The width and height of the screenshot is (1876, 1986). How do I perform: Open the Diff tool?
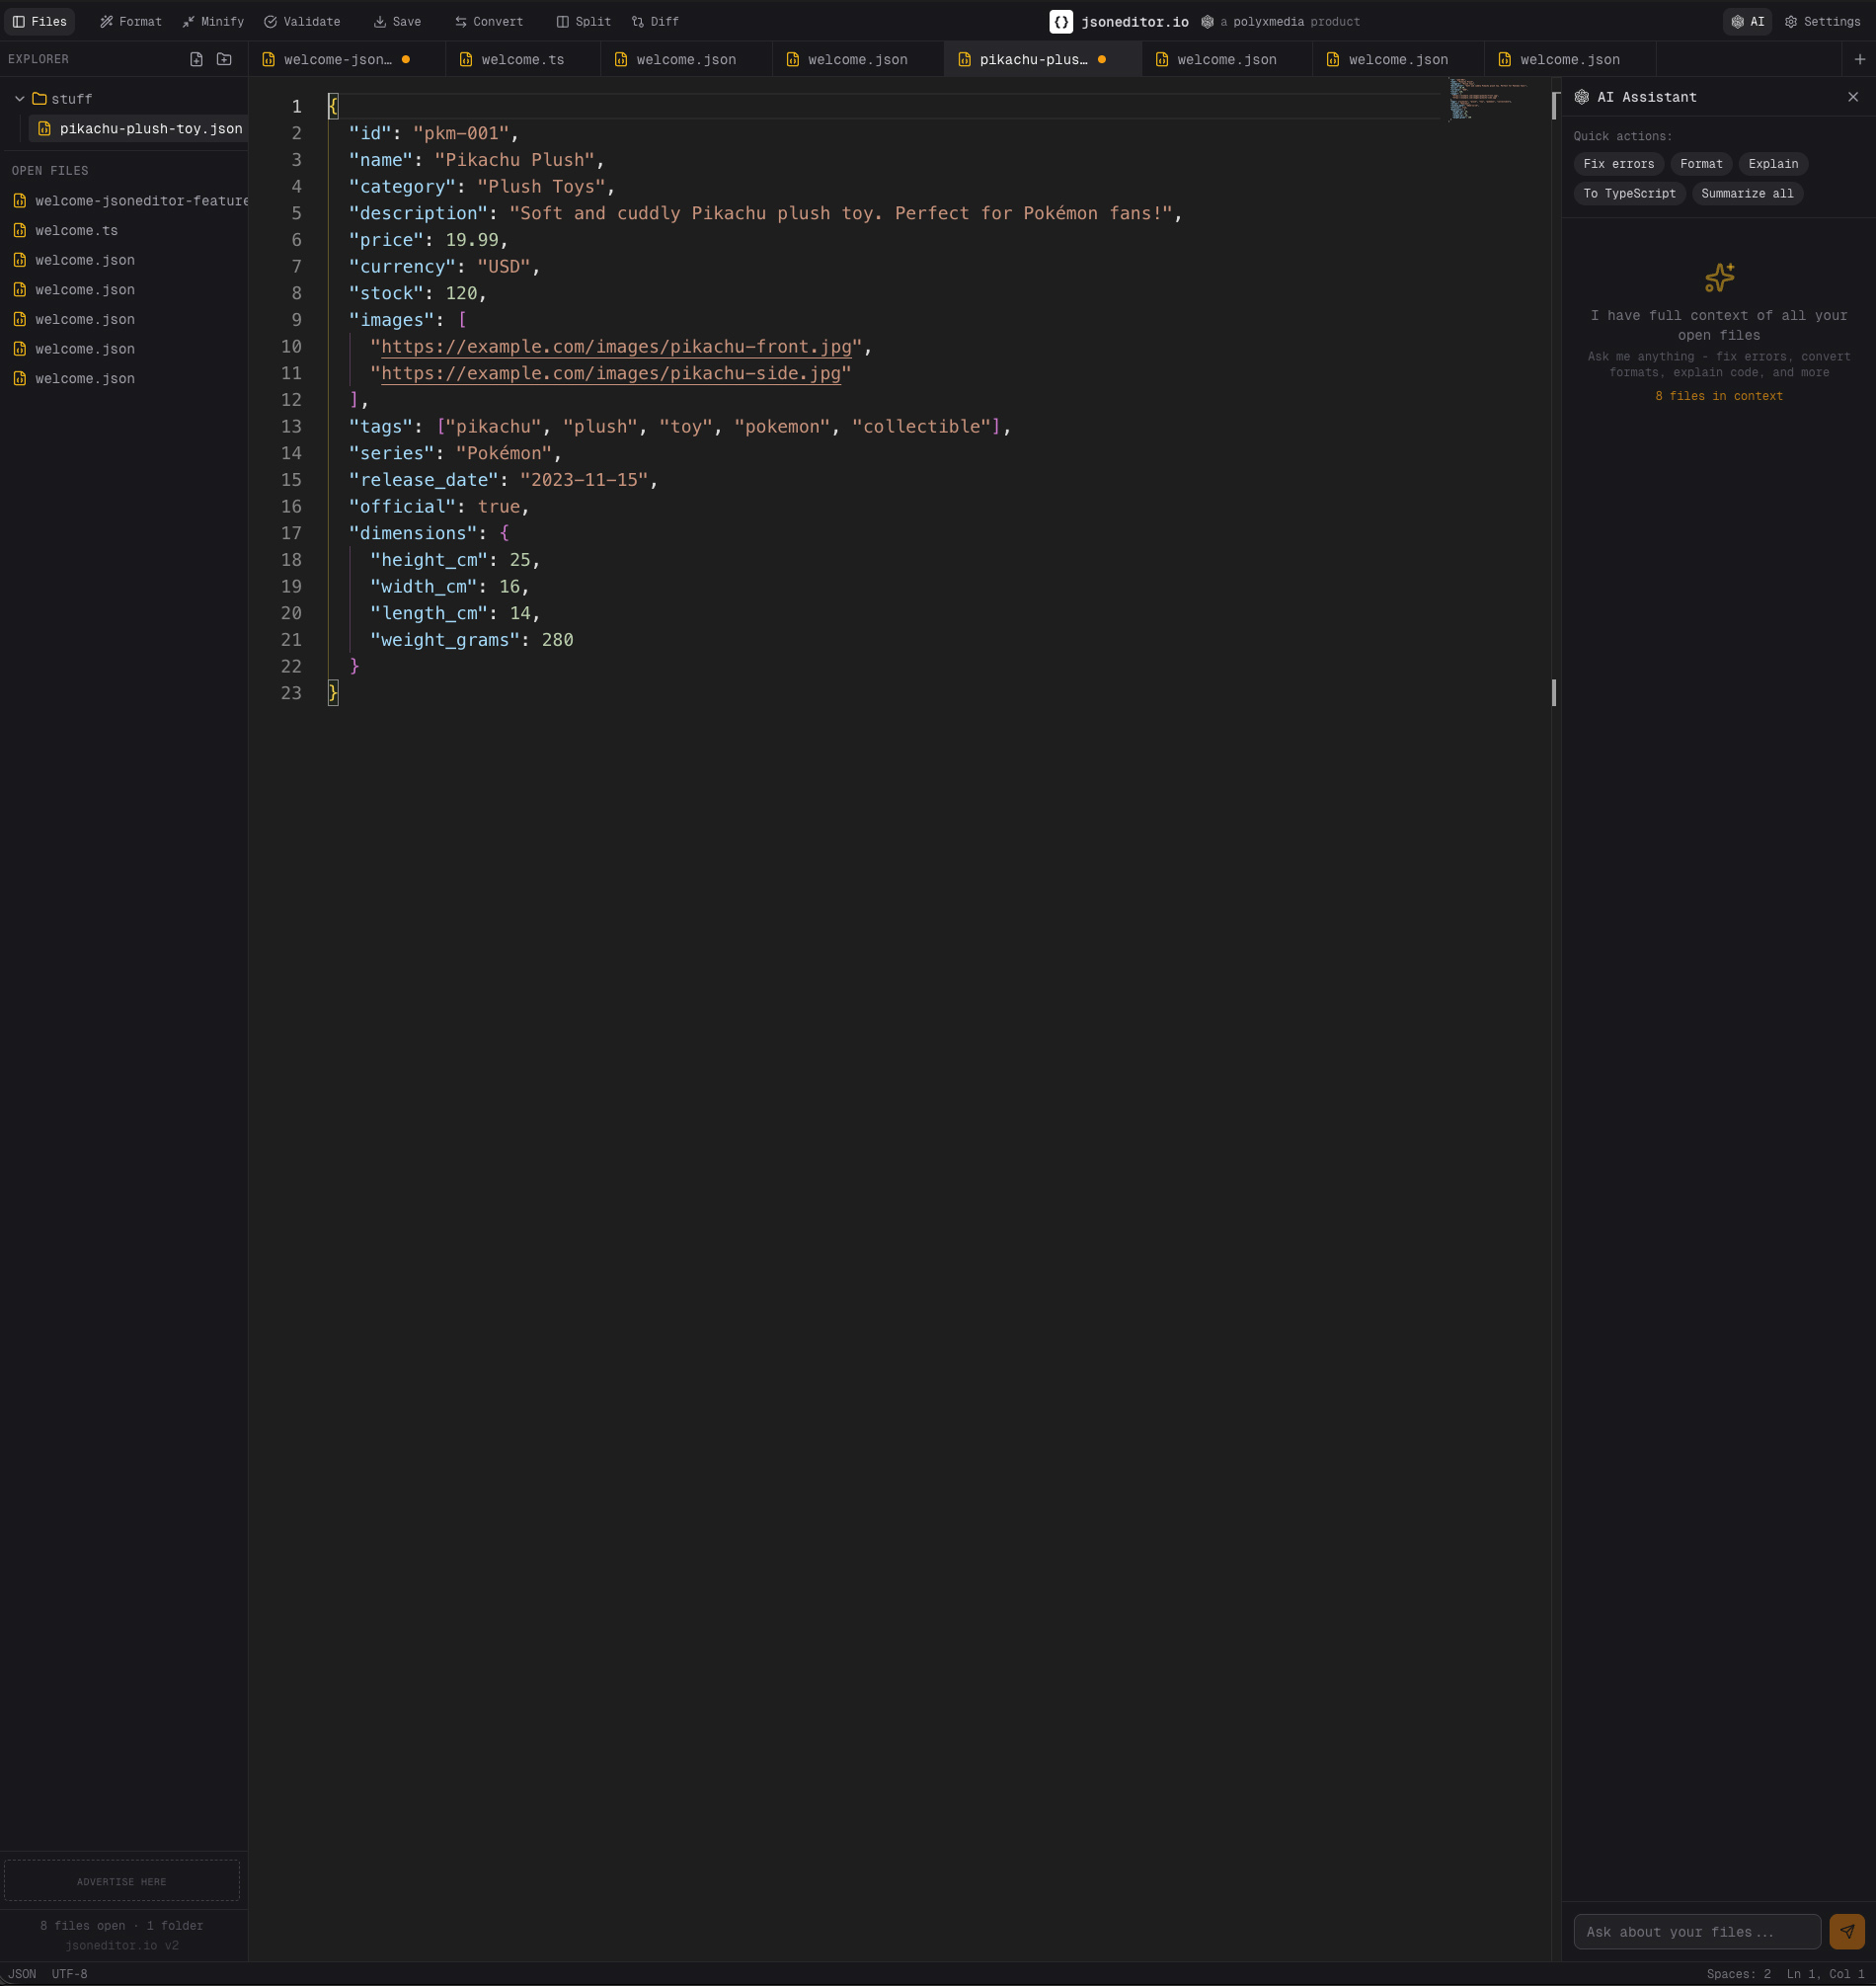(656, 21)
